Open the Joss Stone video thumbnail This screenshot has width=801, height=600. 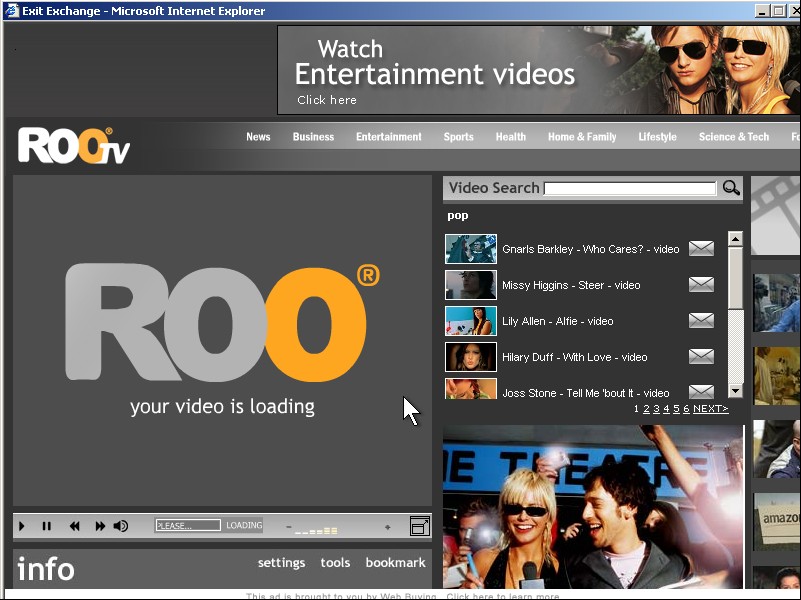coord(470,389)
